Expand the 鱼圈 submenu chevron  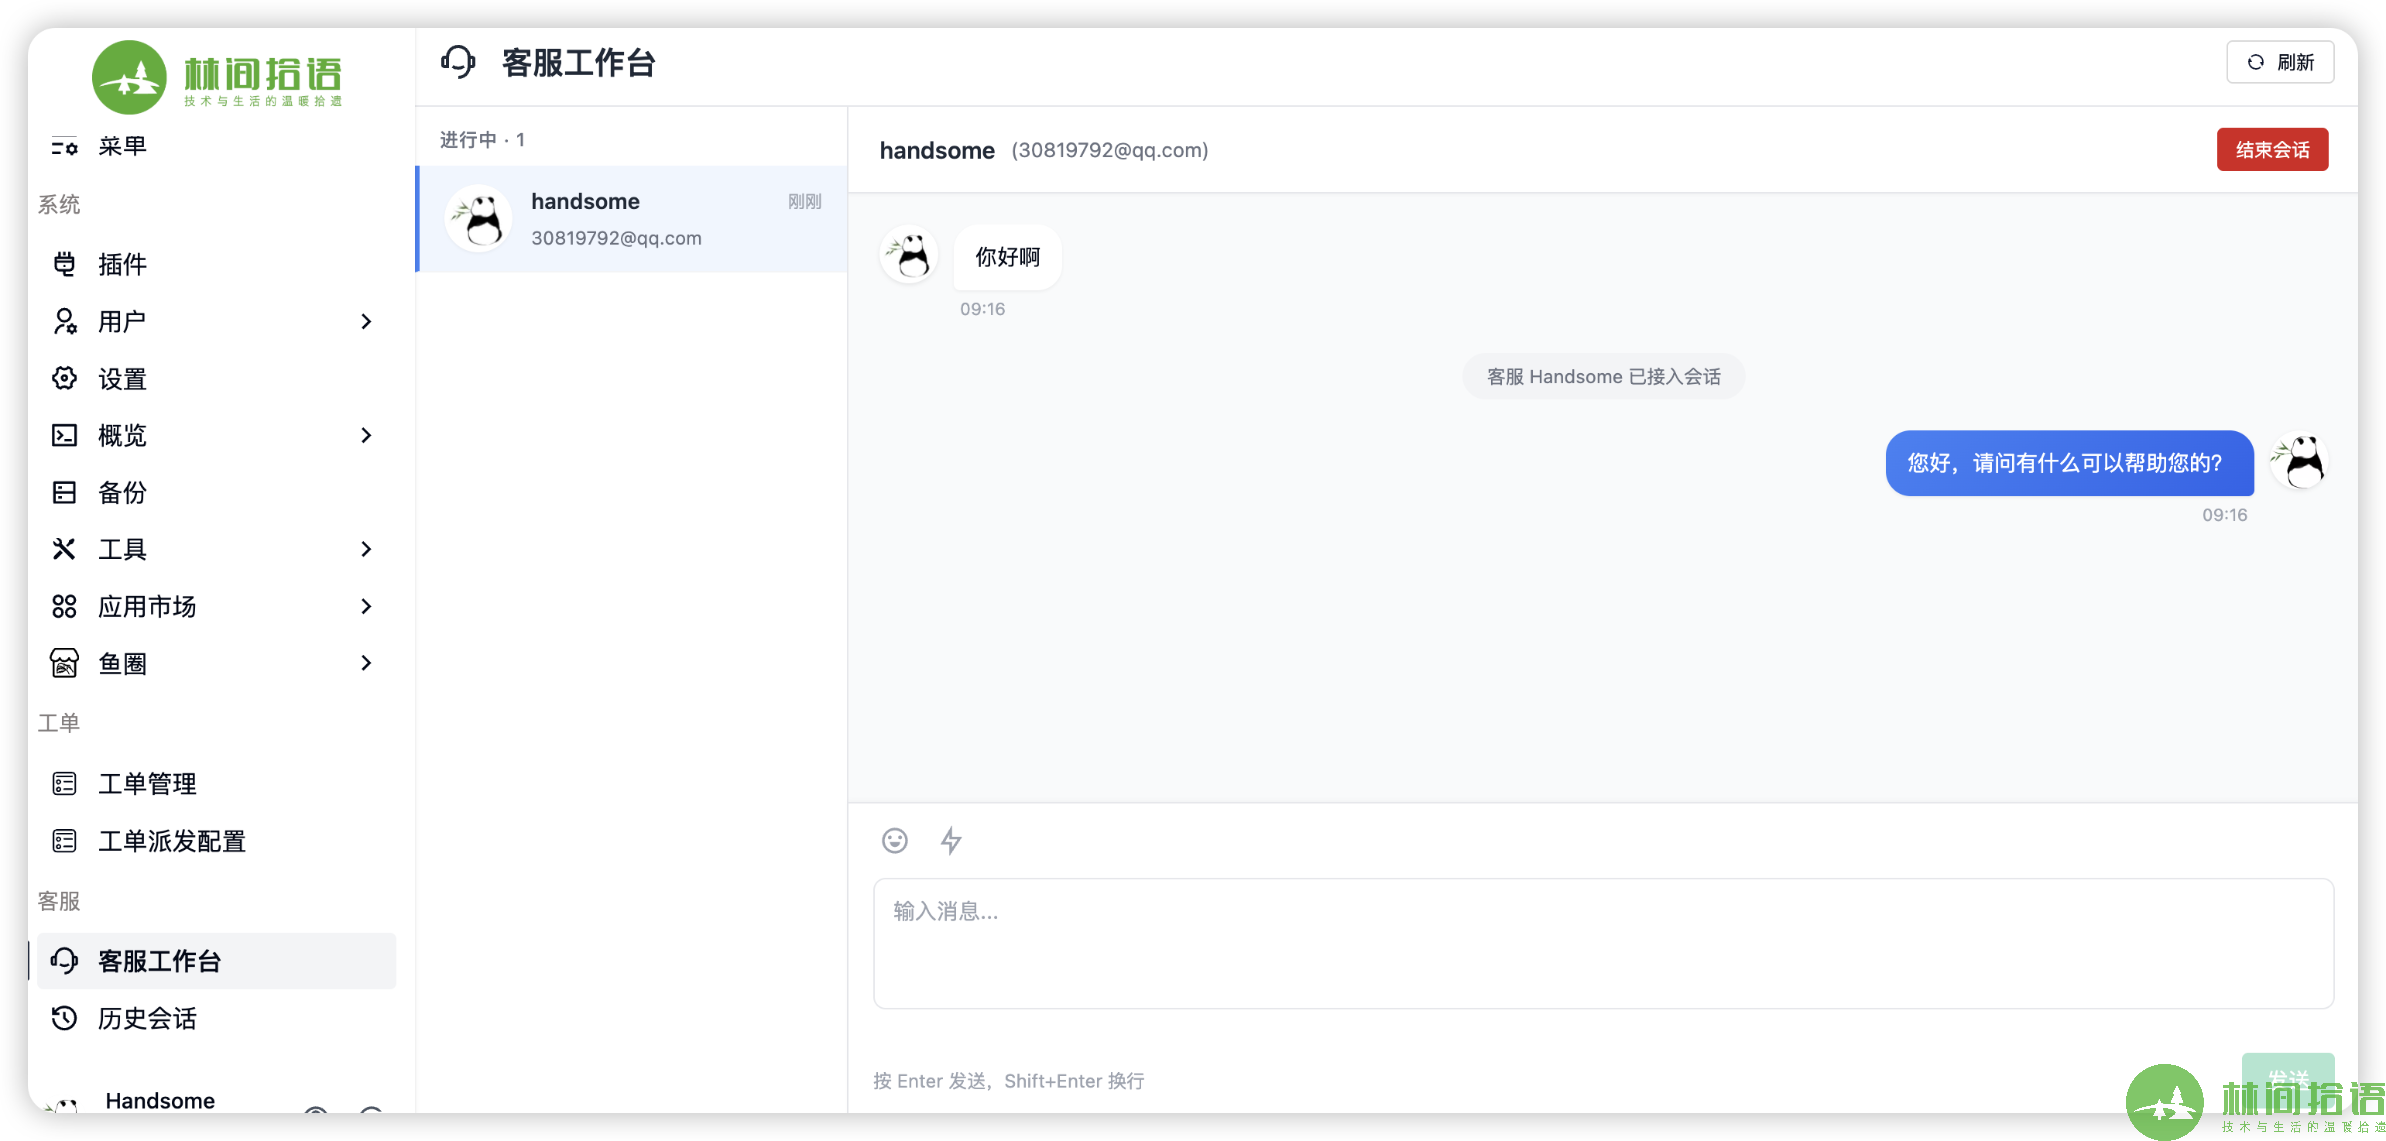pos(366,663)
